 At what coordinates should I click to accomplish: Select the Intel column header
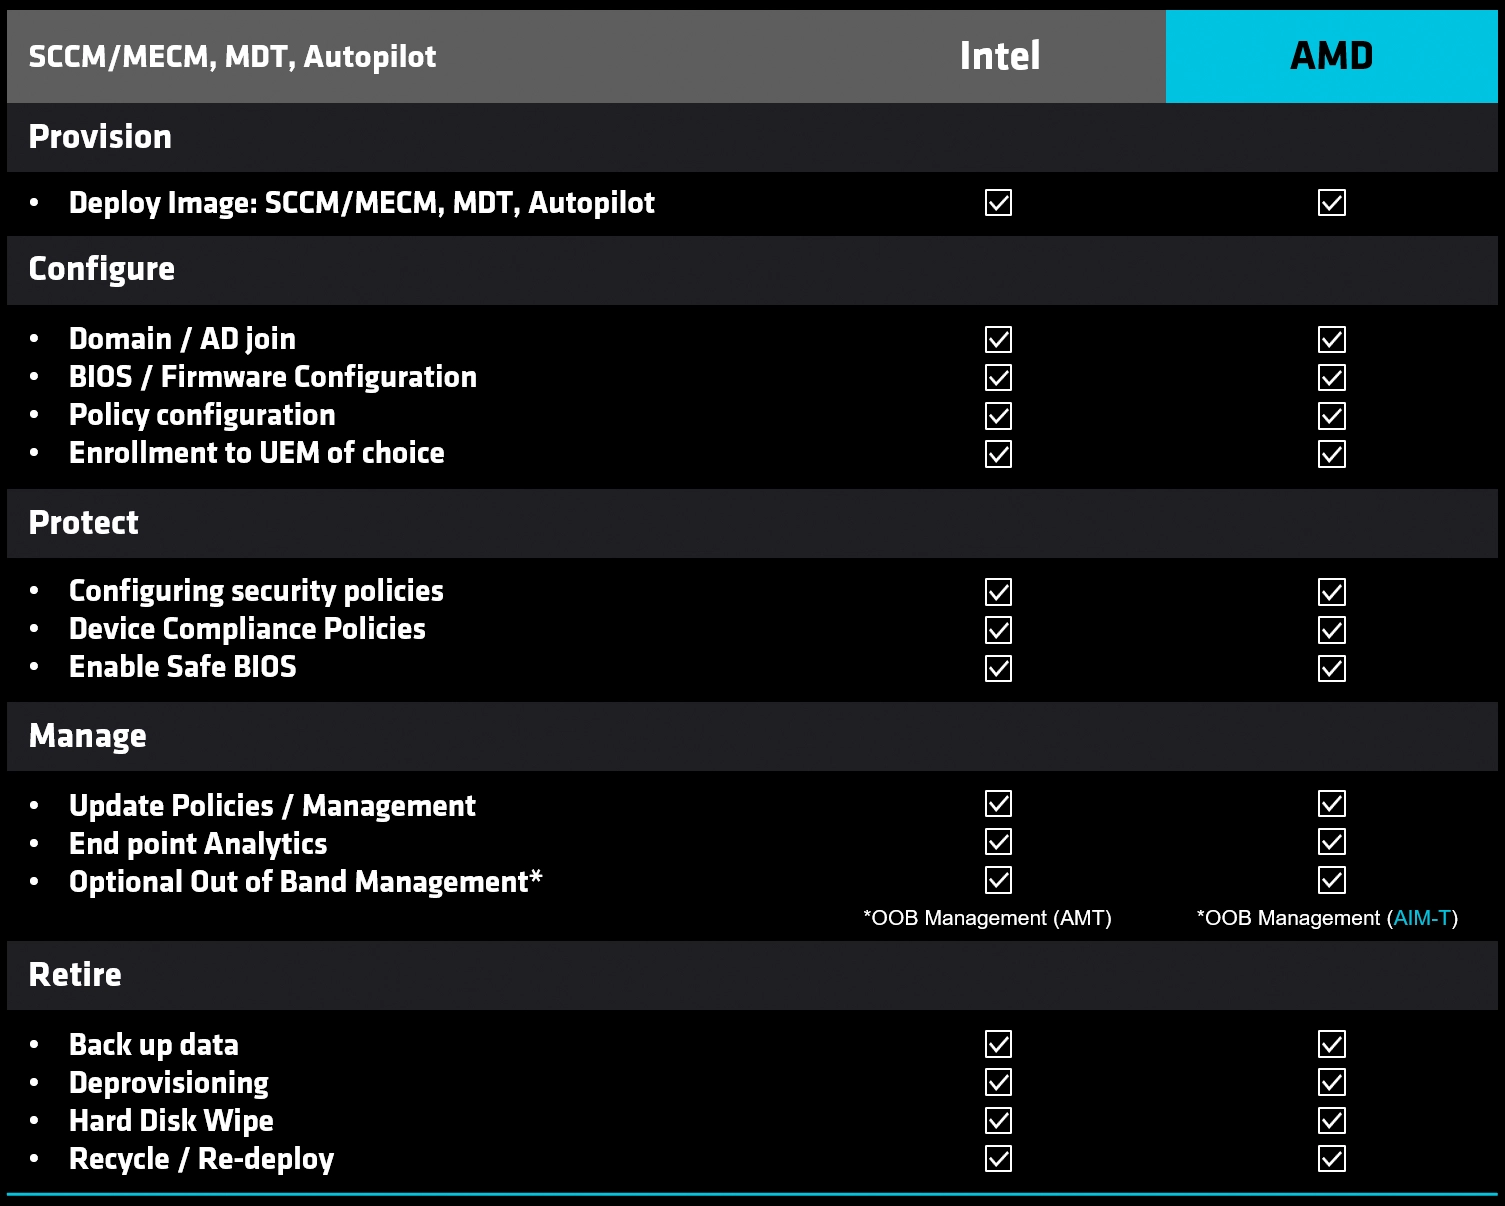point(999,56)
